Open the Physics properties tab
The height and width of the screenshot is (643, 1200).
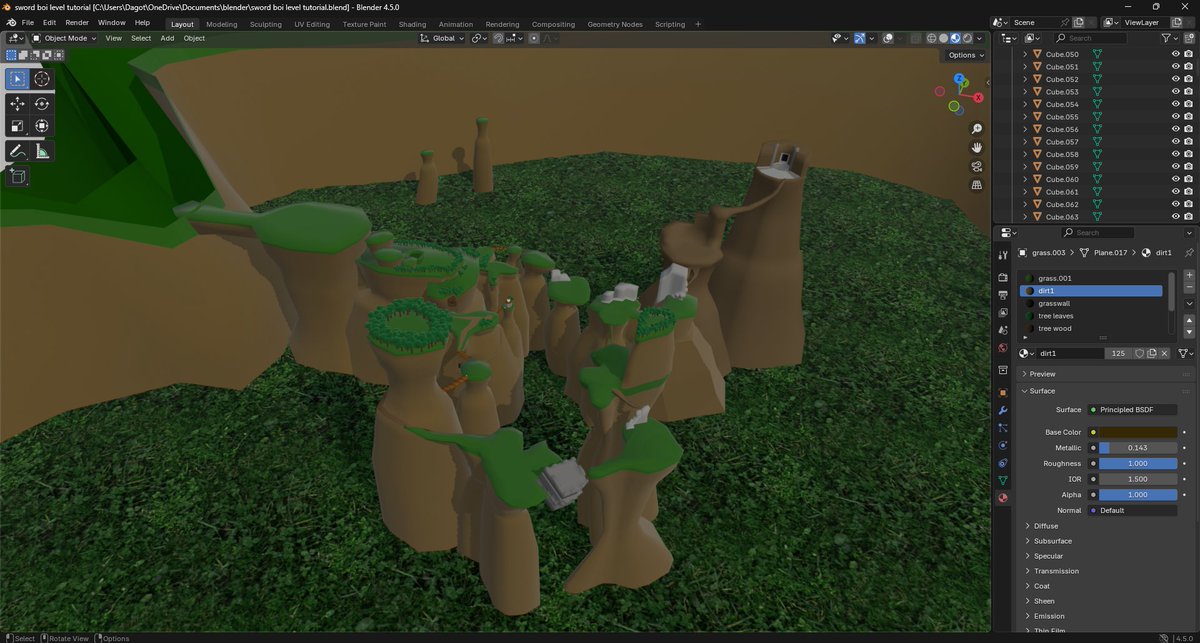pyautogui.click(x=1003, y=445)
